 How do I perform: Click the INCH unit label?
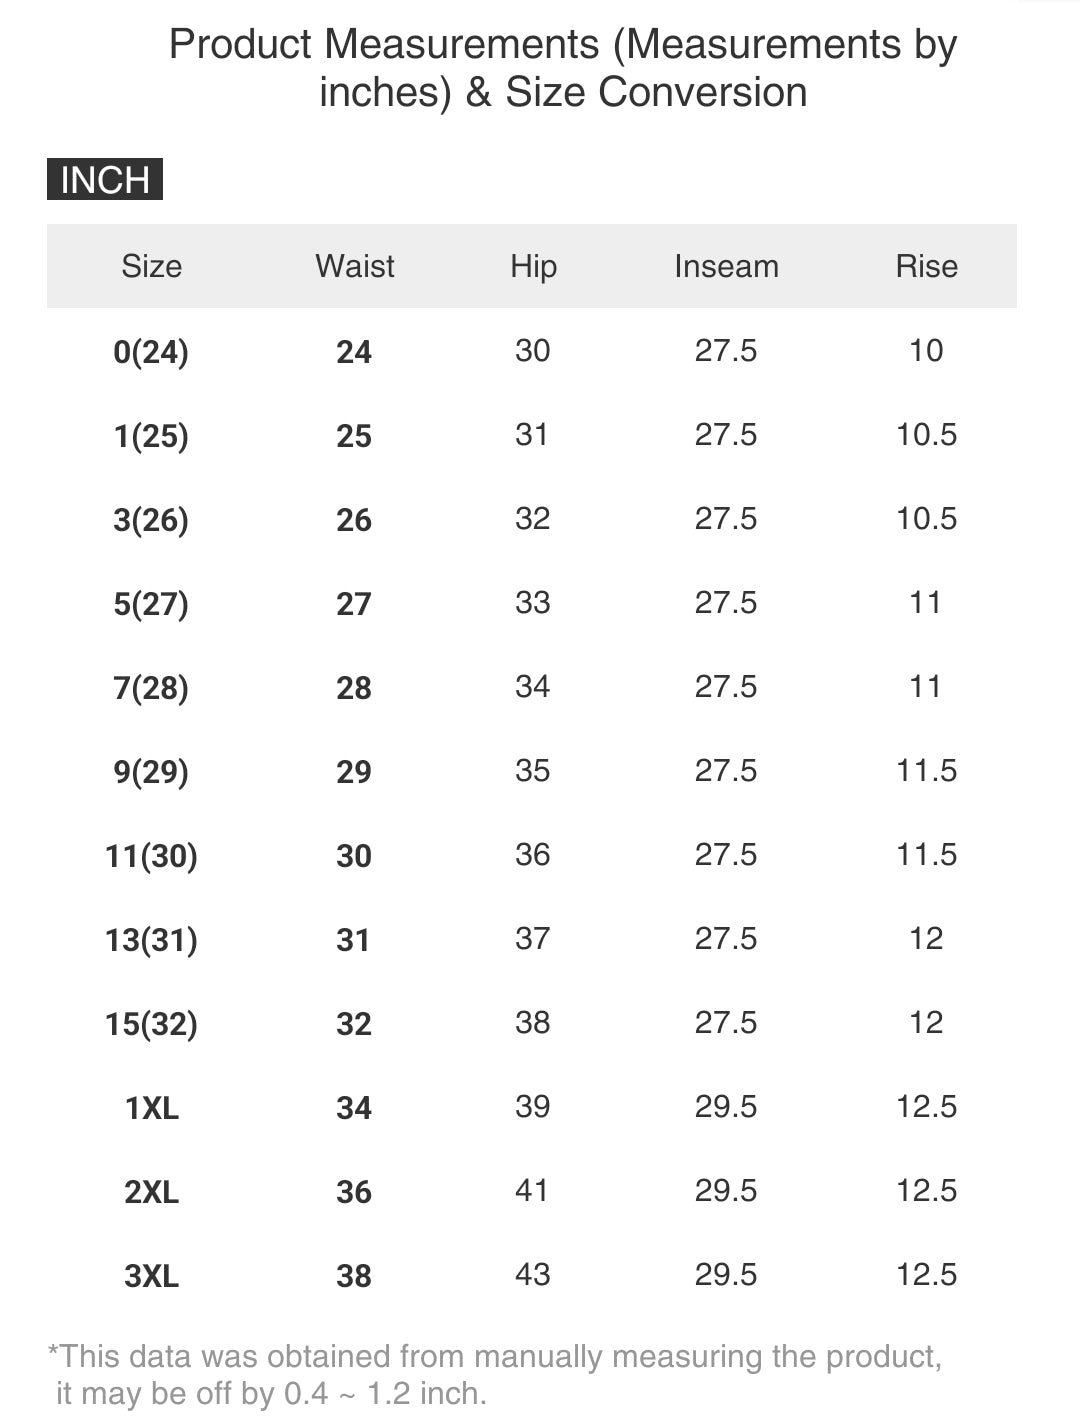(105, 180)
